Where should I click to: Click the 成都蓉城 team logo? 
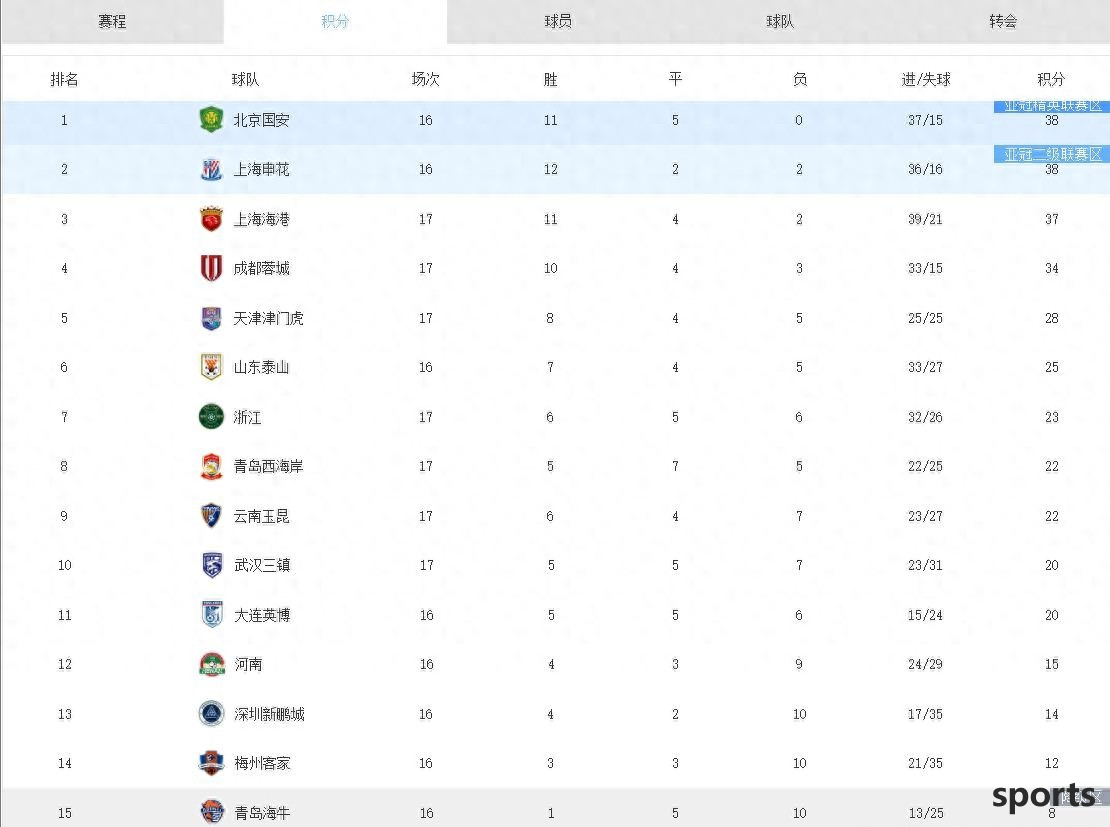click(x=211, y=268)
